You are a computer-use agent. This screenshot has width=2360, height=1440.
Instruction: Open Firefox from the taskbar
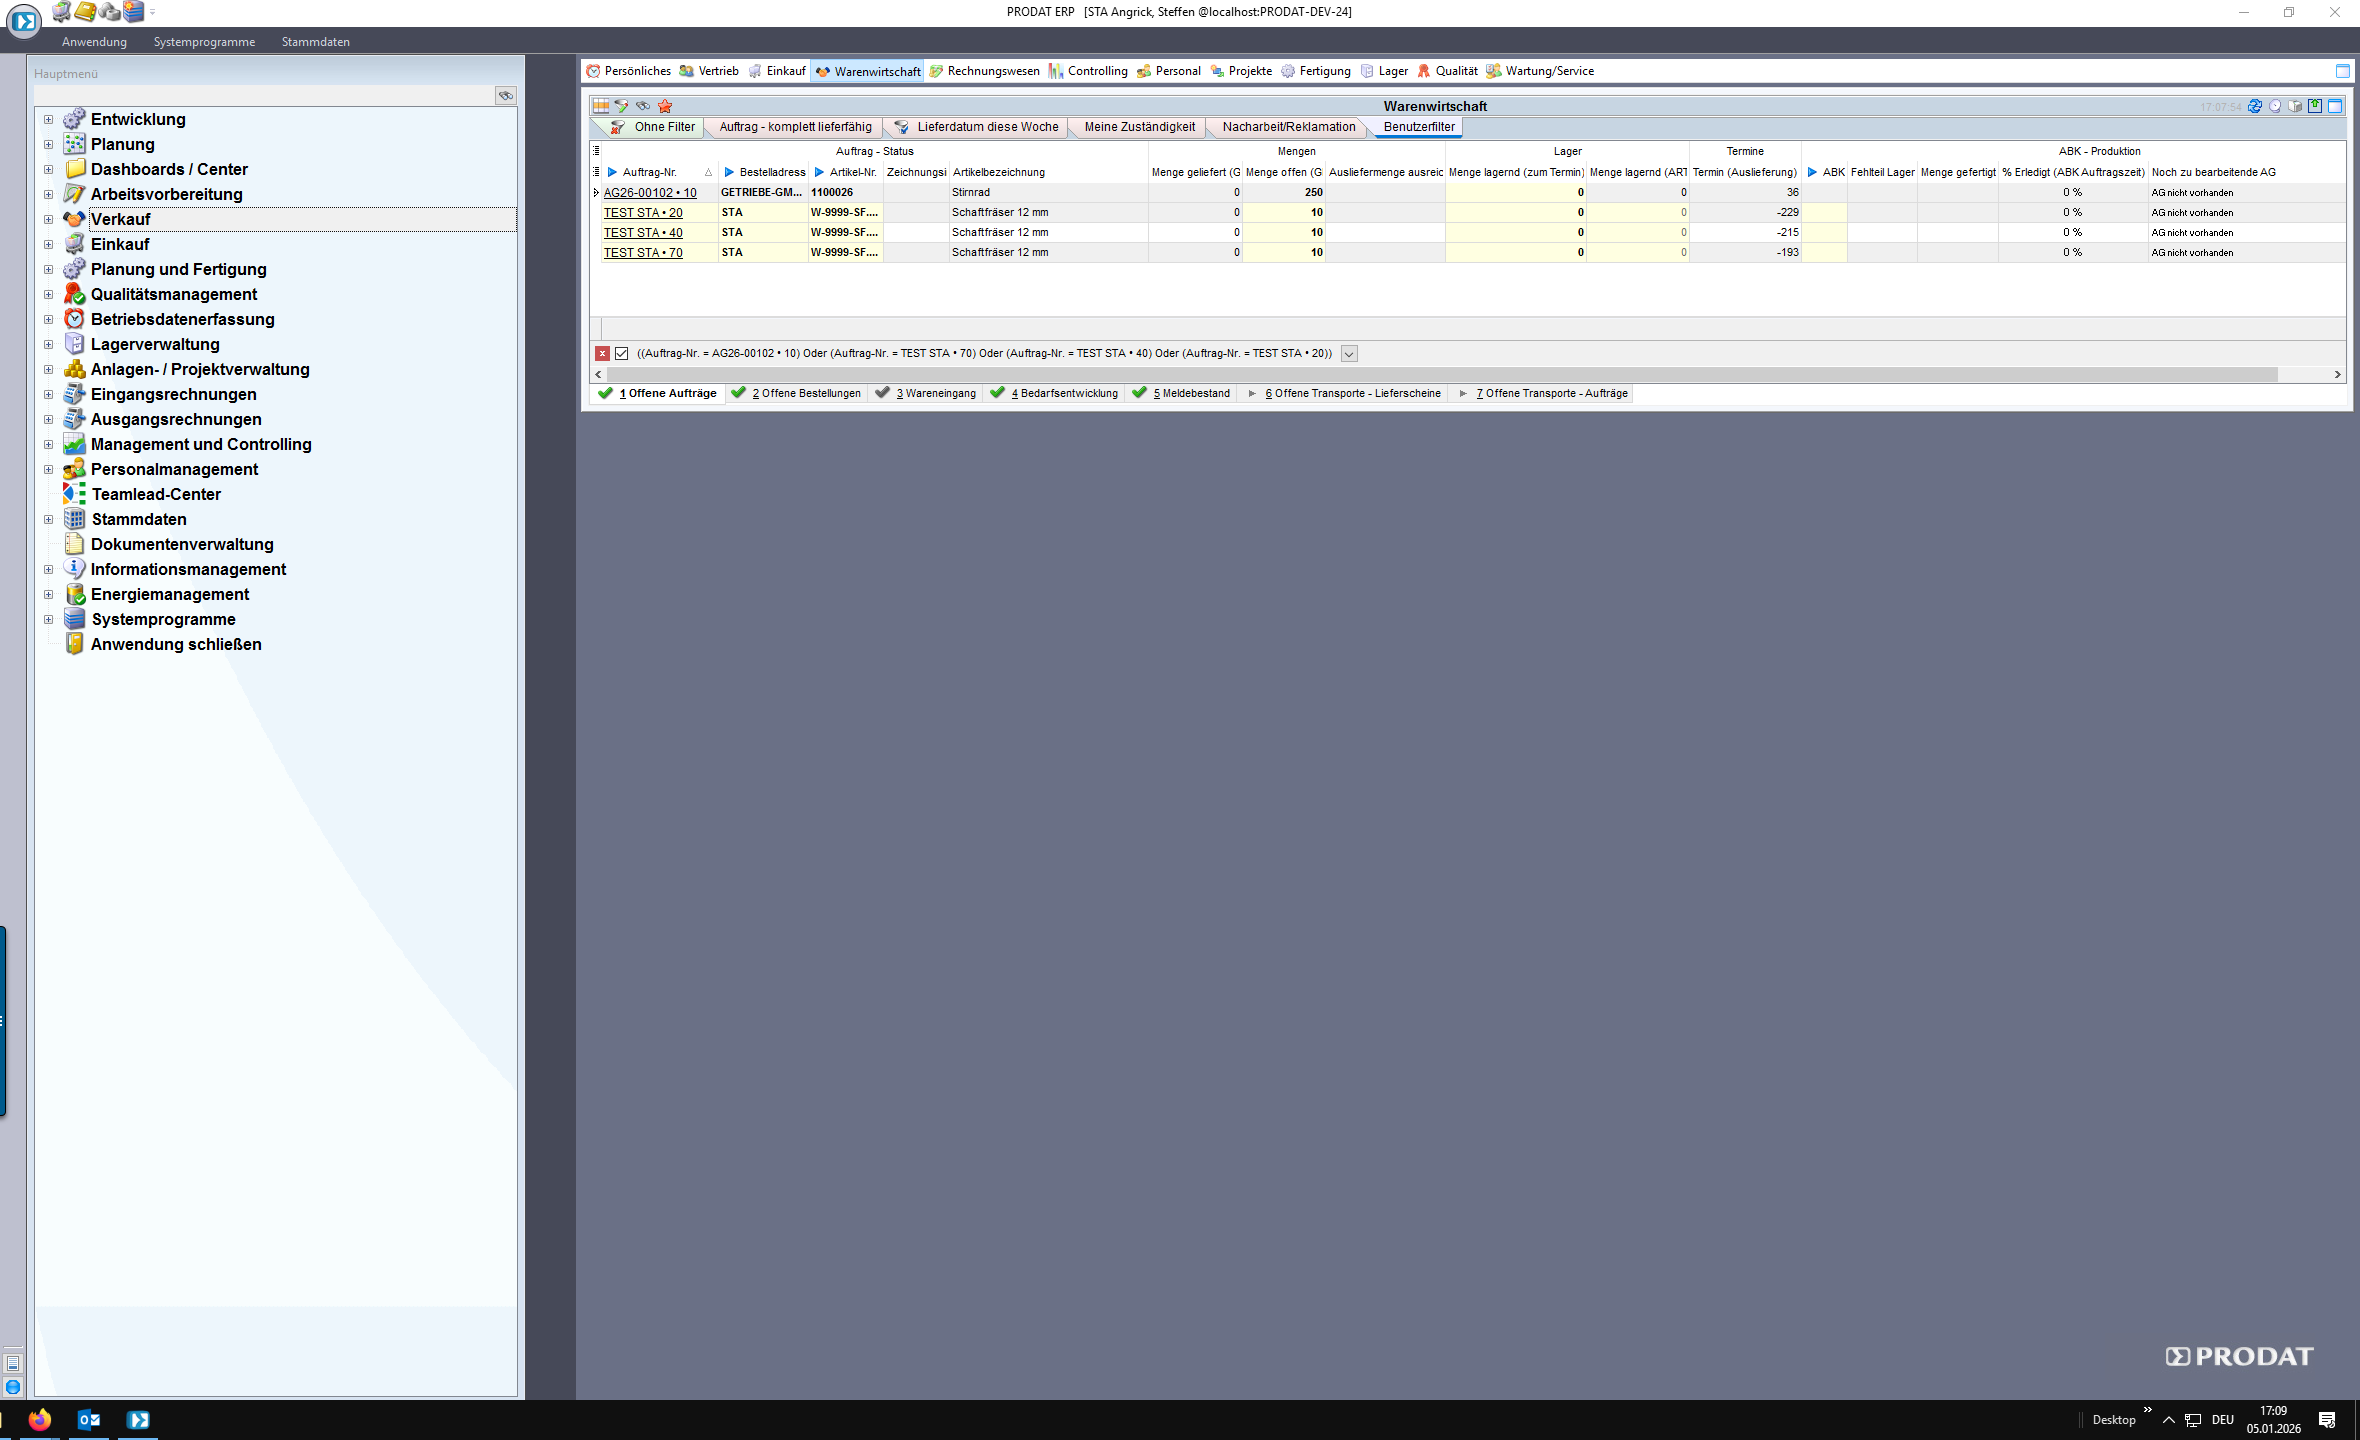(x=40, y=1419)
